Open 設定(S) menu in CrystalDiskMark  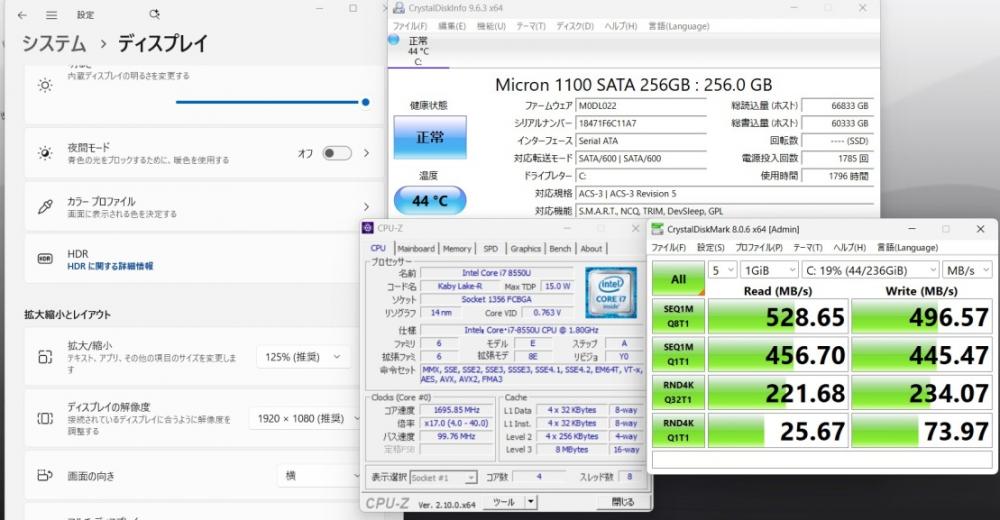pos(710,248)
